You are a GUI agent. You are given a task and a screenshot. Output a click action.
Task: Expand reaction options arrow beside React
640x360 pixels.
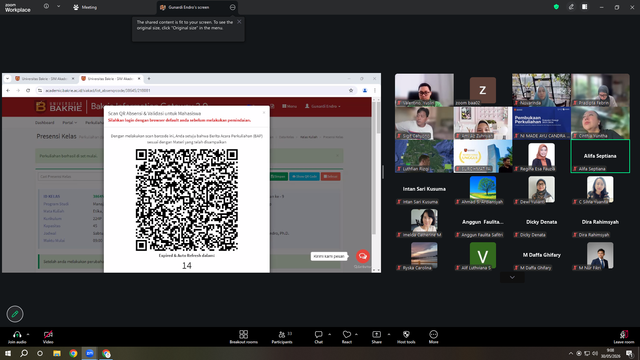click(x=356, y=334)
